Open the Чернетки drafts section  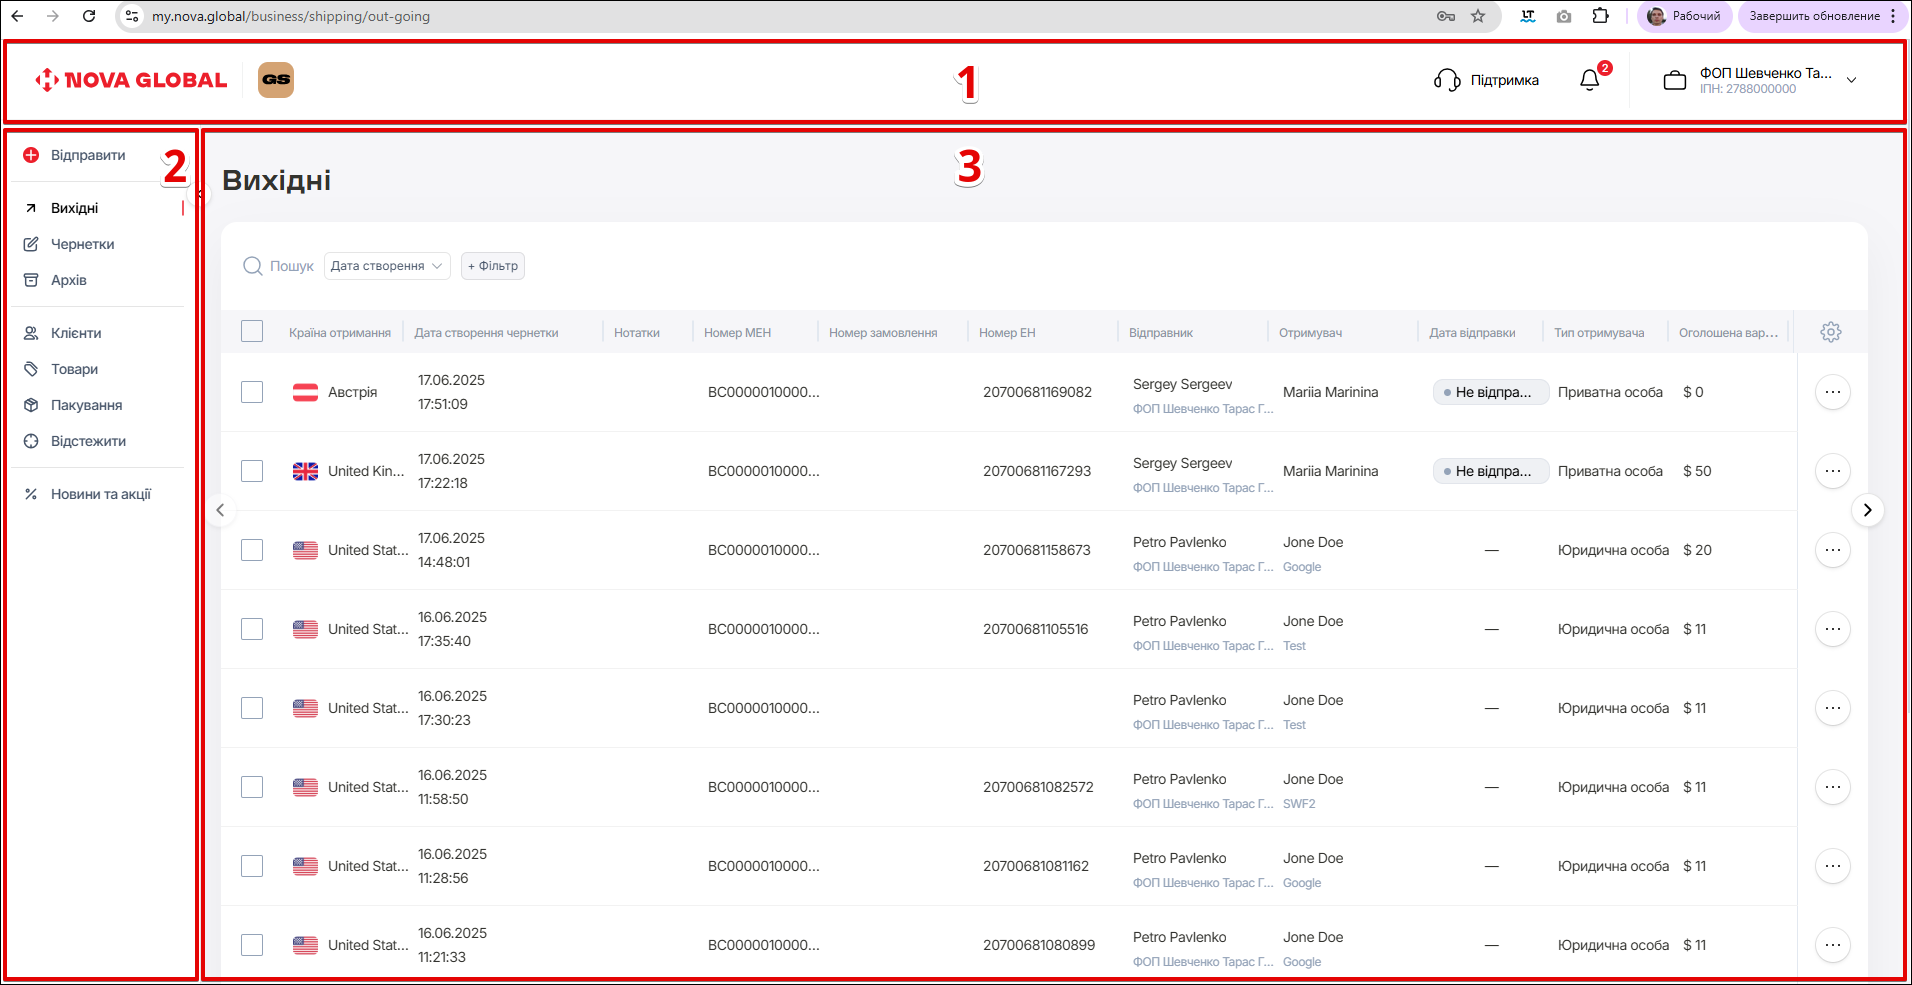click(82, 244)
